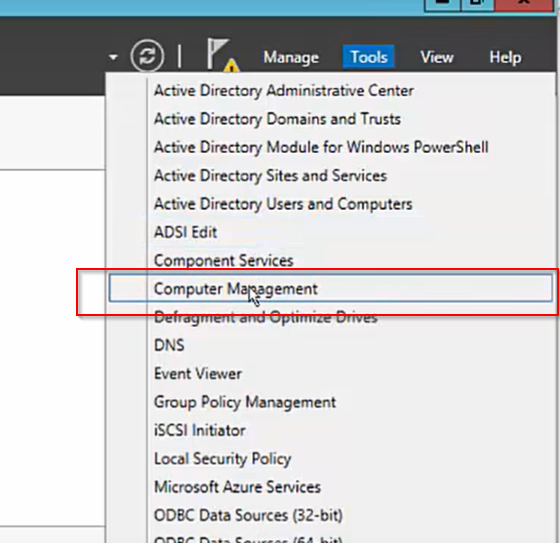The image size is (560, 543).
Task: Launch the DNS manager
Action: click(169, 345)
